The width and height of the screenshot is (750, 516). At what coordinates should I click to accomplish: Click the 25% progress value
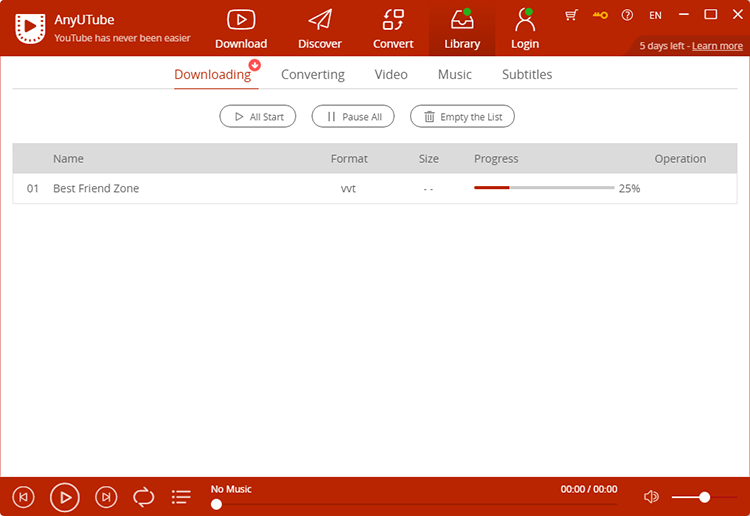[629, 188]
